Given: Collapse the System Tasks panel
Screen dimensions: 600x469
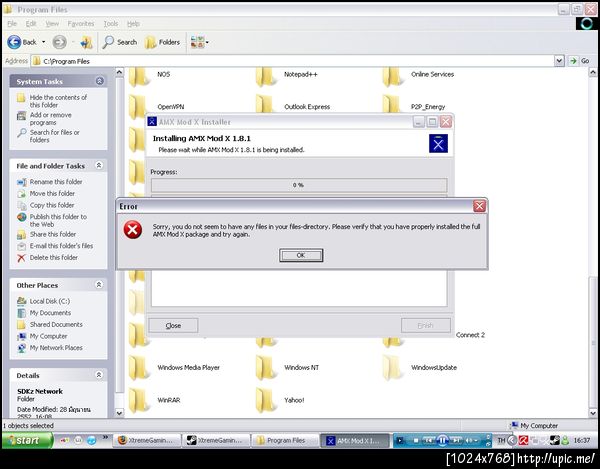Looking at the screenshot, I should tap(99, 81).
